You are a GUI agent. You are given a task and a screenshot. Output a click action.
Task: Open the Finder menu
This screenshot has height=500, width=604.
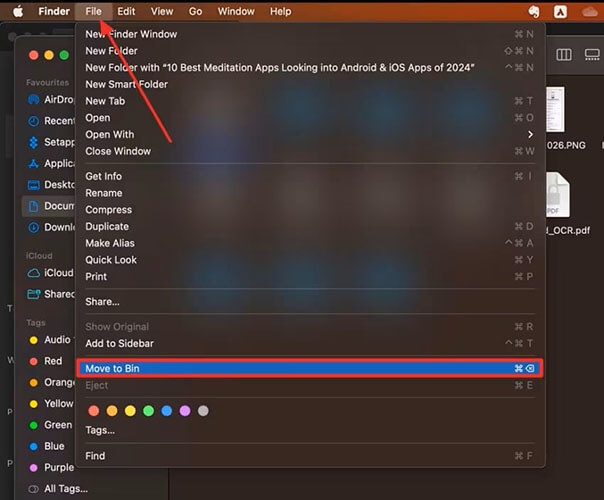[x=54, y=12]
